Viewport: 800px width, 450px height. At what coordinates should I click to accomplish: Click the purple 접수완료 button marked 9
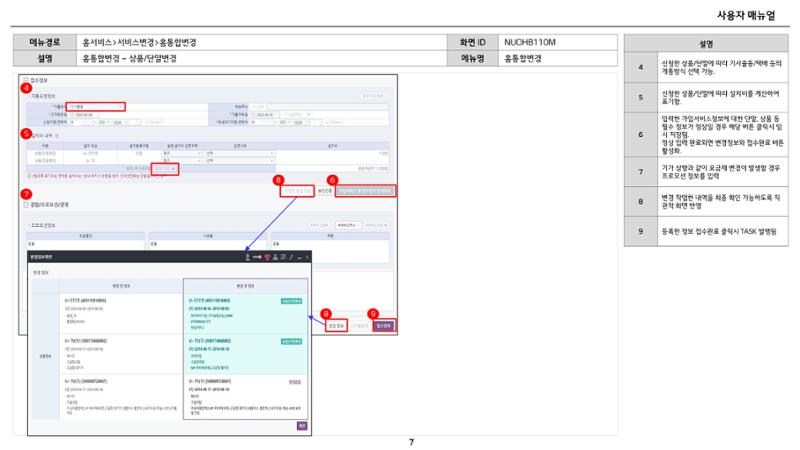pyautogui.click(x=384, y=326)
